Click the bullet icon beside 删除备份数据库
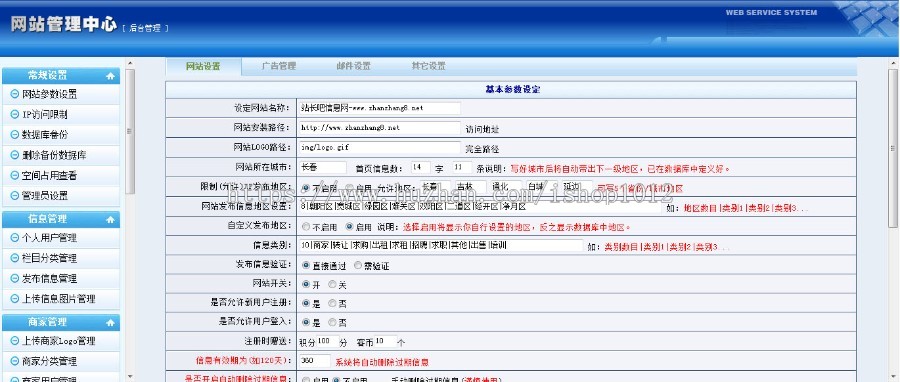The height and width of the screenshot is (382, 900). click(14, 155)
